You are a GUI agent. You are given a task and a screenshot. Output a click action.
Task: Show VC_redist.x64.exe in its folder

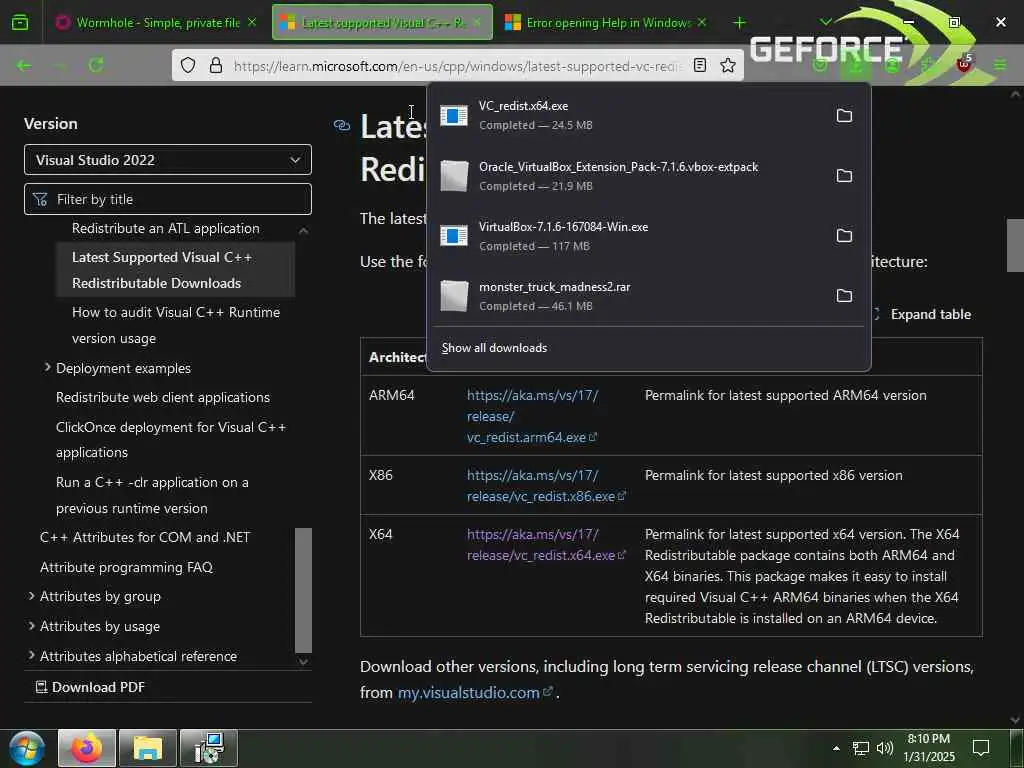point(844,116)
